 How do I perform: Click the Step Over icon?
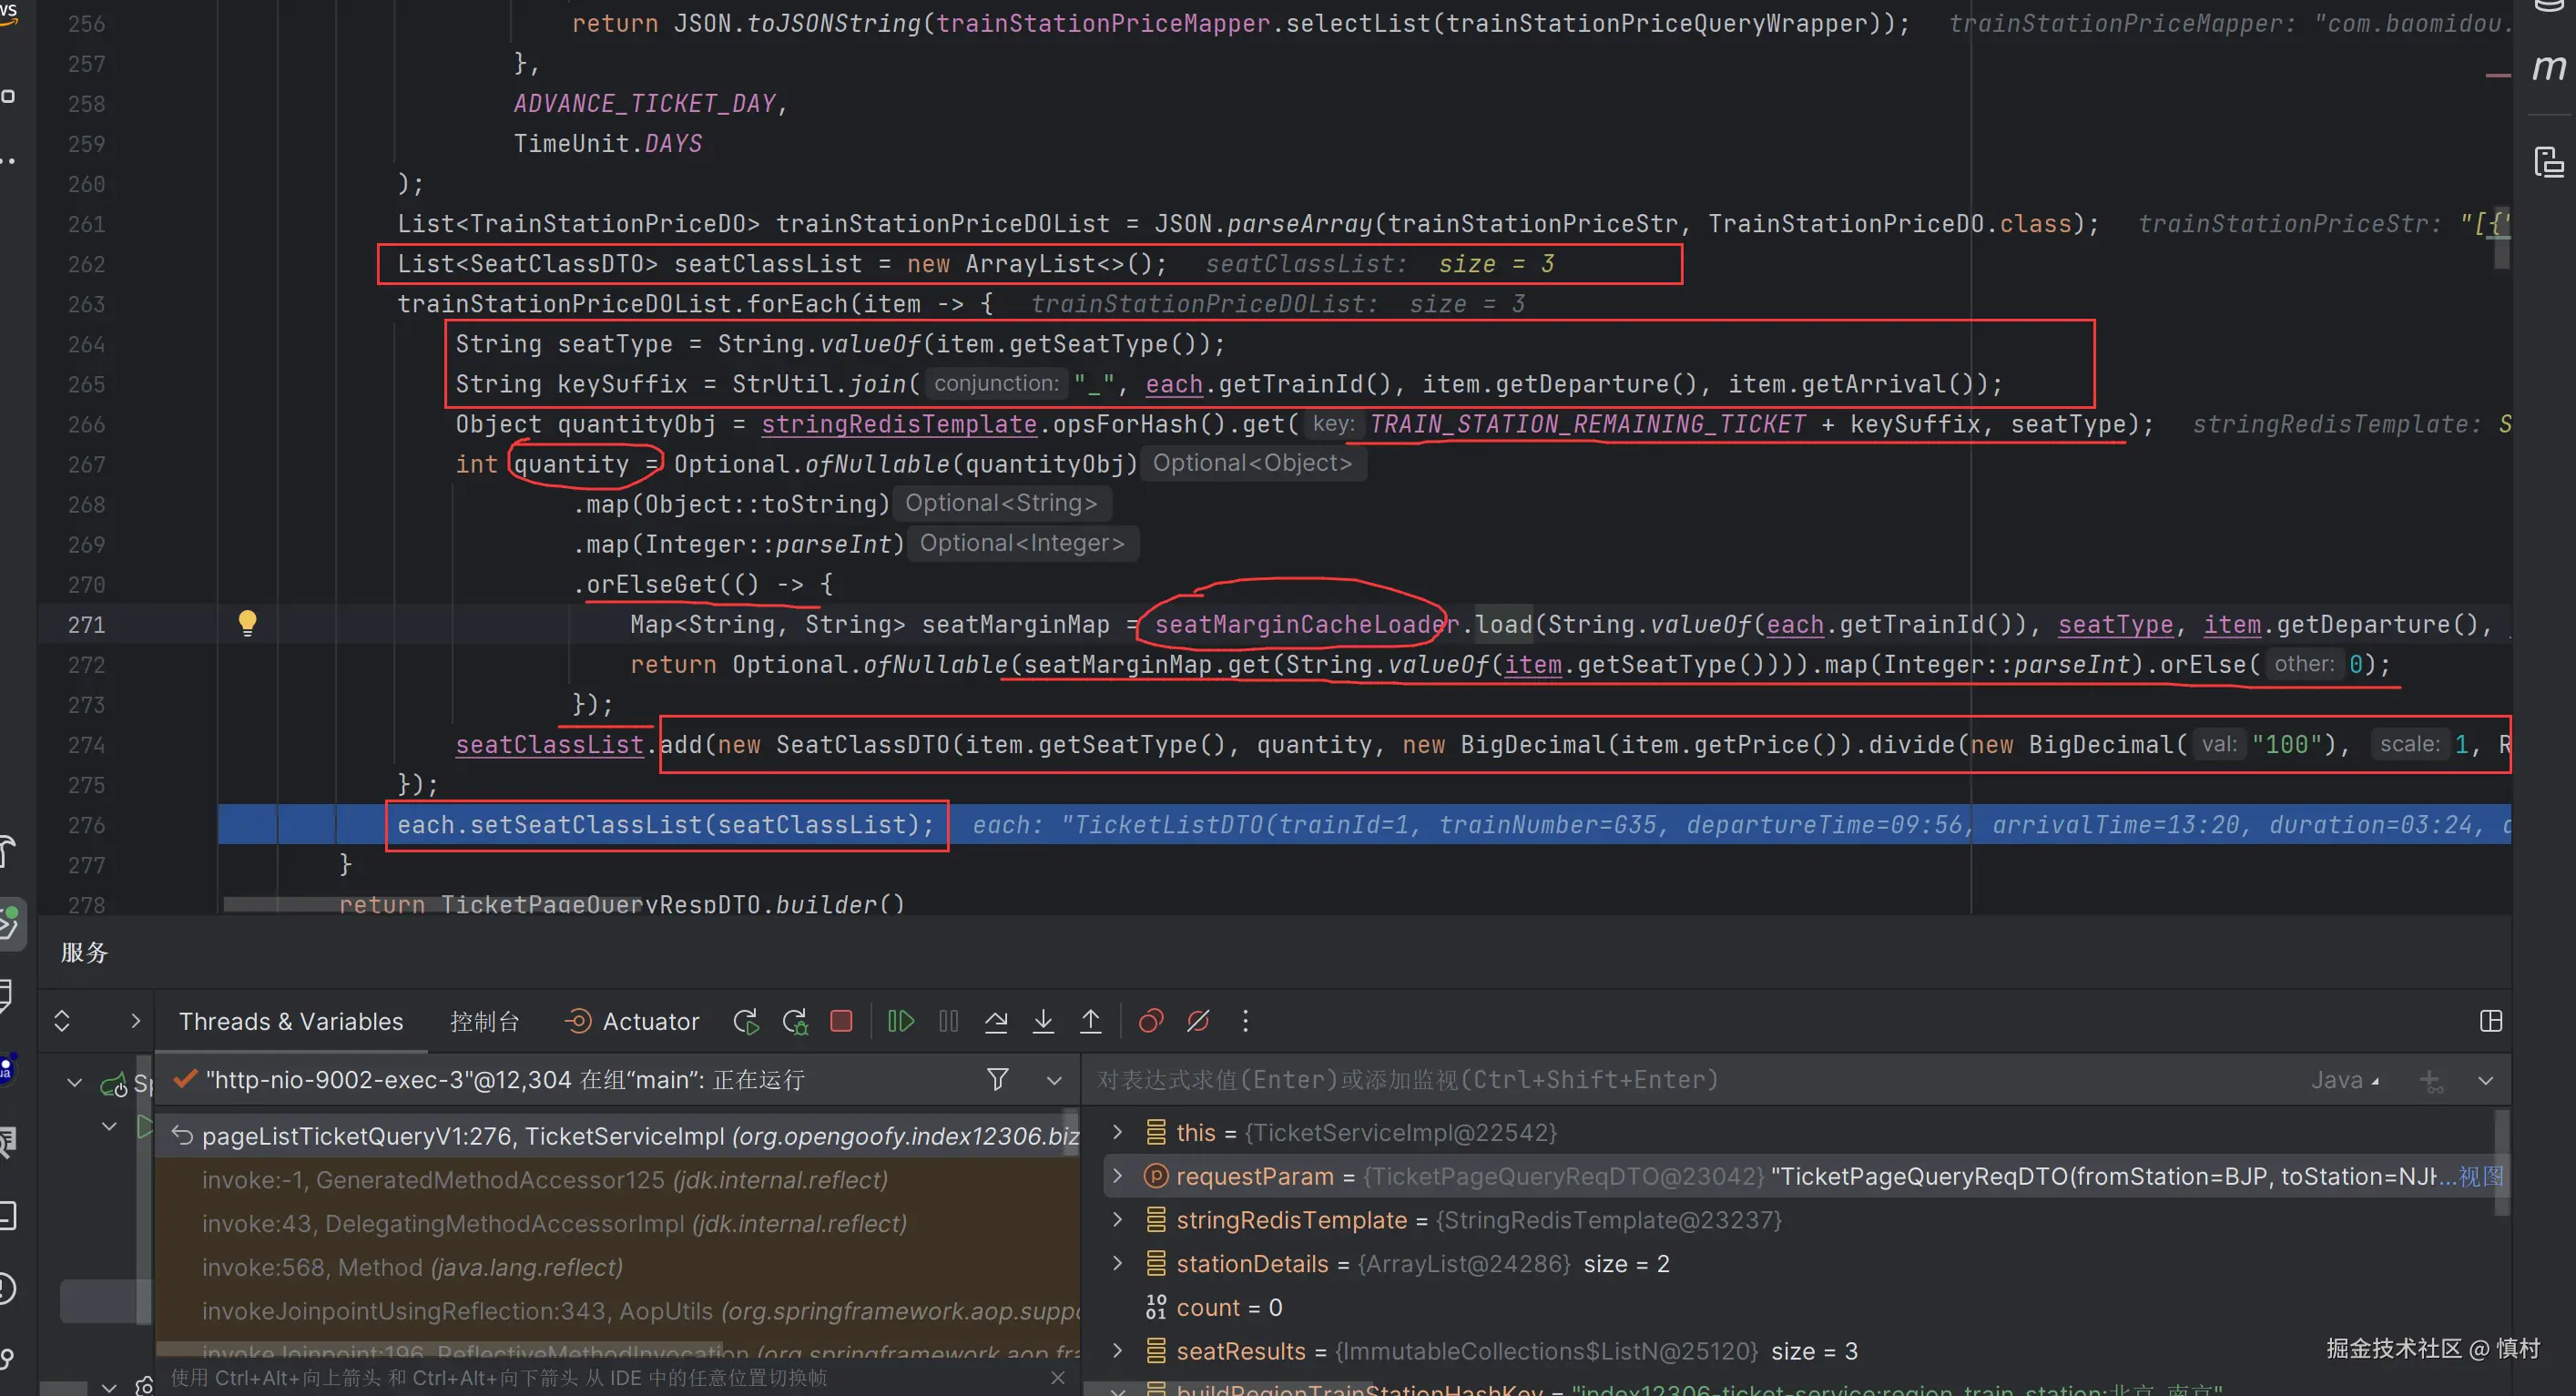tap(996, 1021)
